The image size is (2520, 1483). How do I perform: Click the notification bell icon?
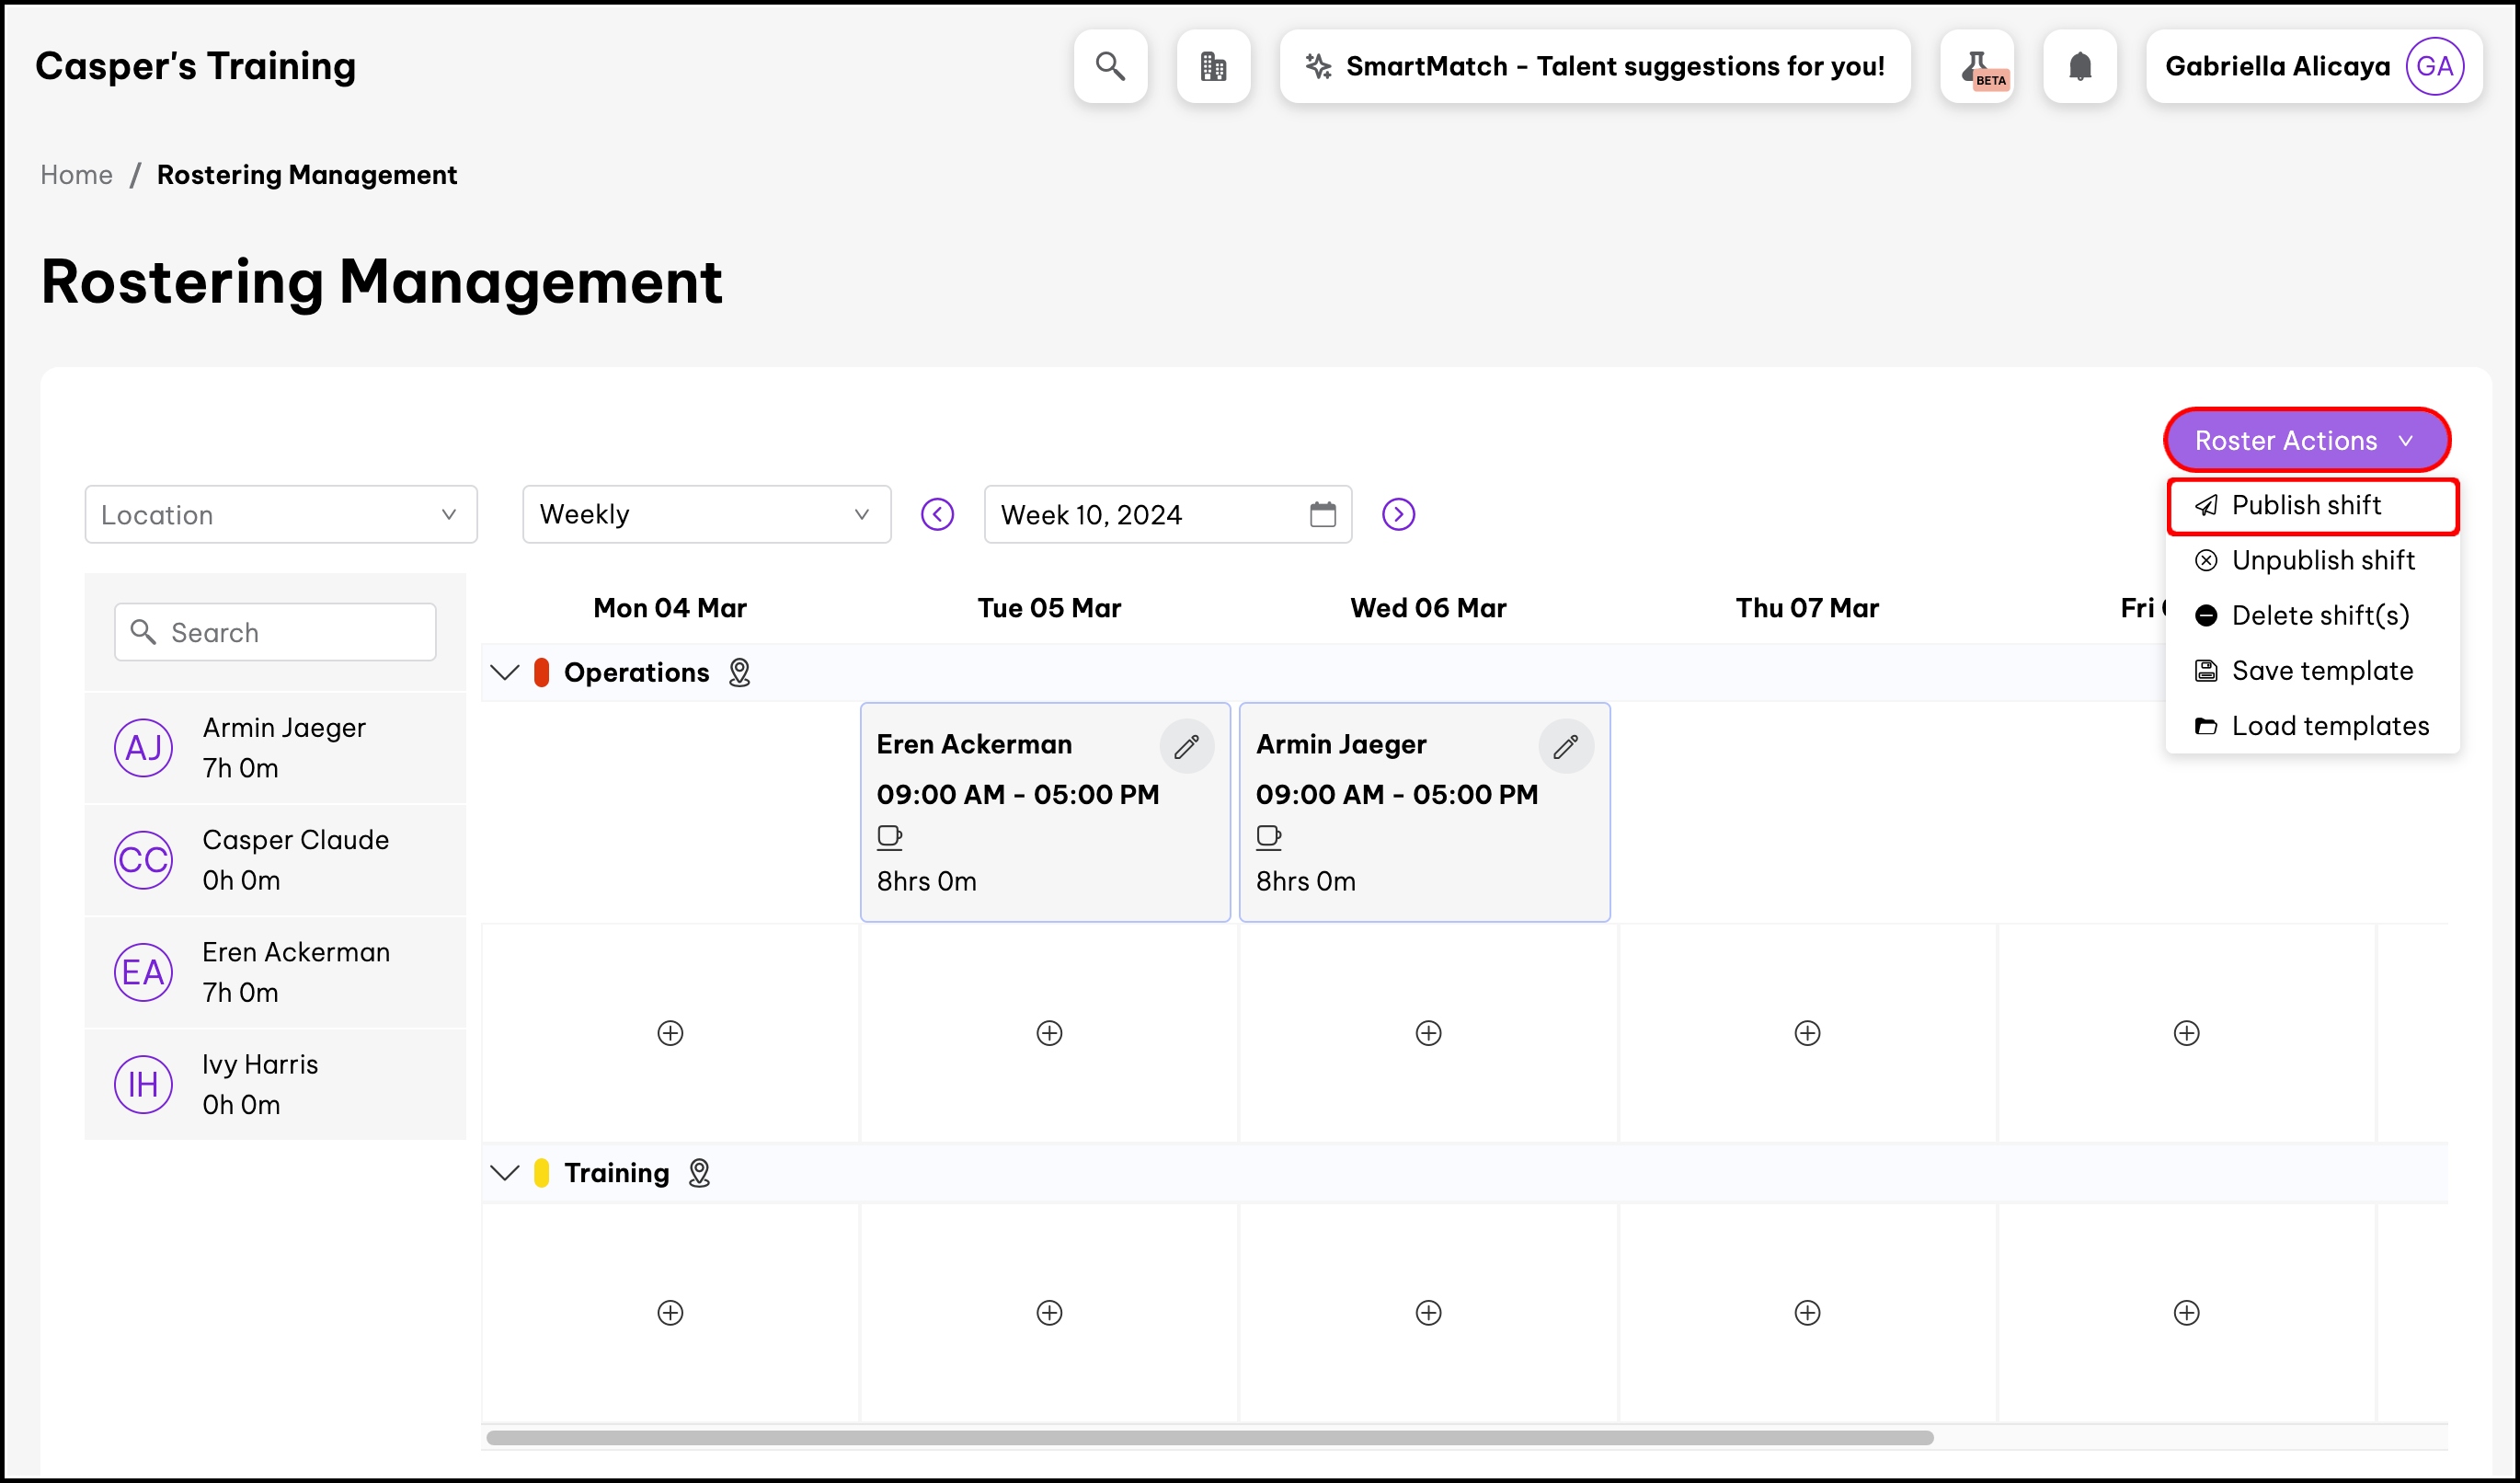pyautogui.click(x=2080, y=66)
